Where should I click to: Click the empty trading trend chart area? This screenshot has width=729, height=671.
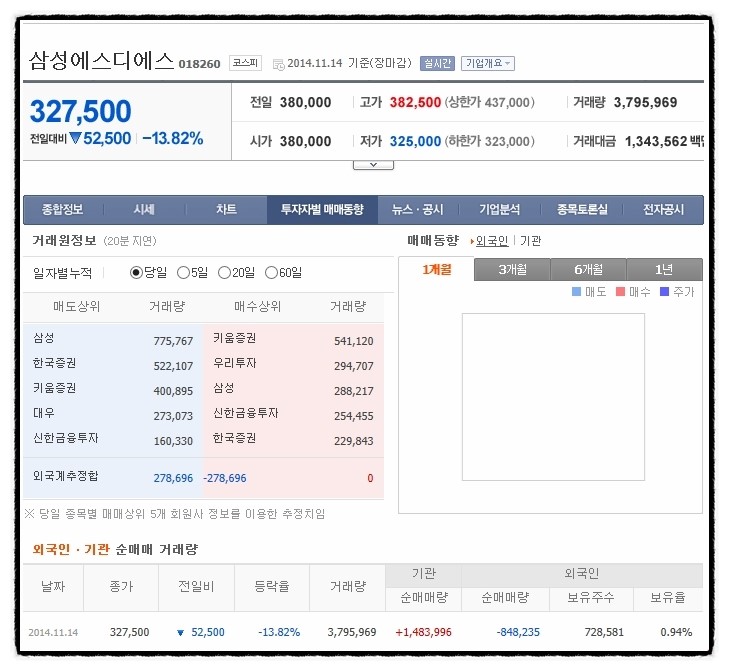(552, 396)
